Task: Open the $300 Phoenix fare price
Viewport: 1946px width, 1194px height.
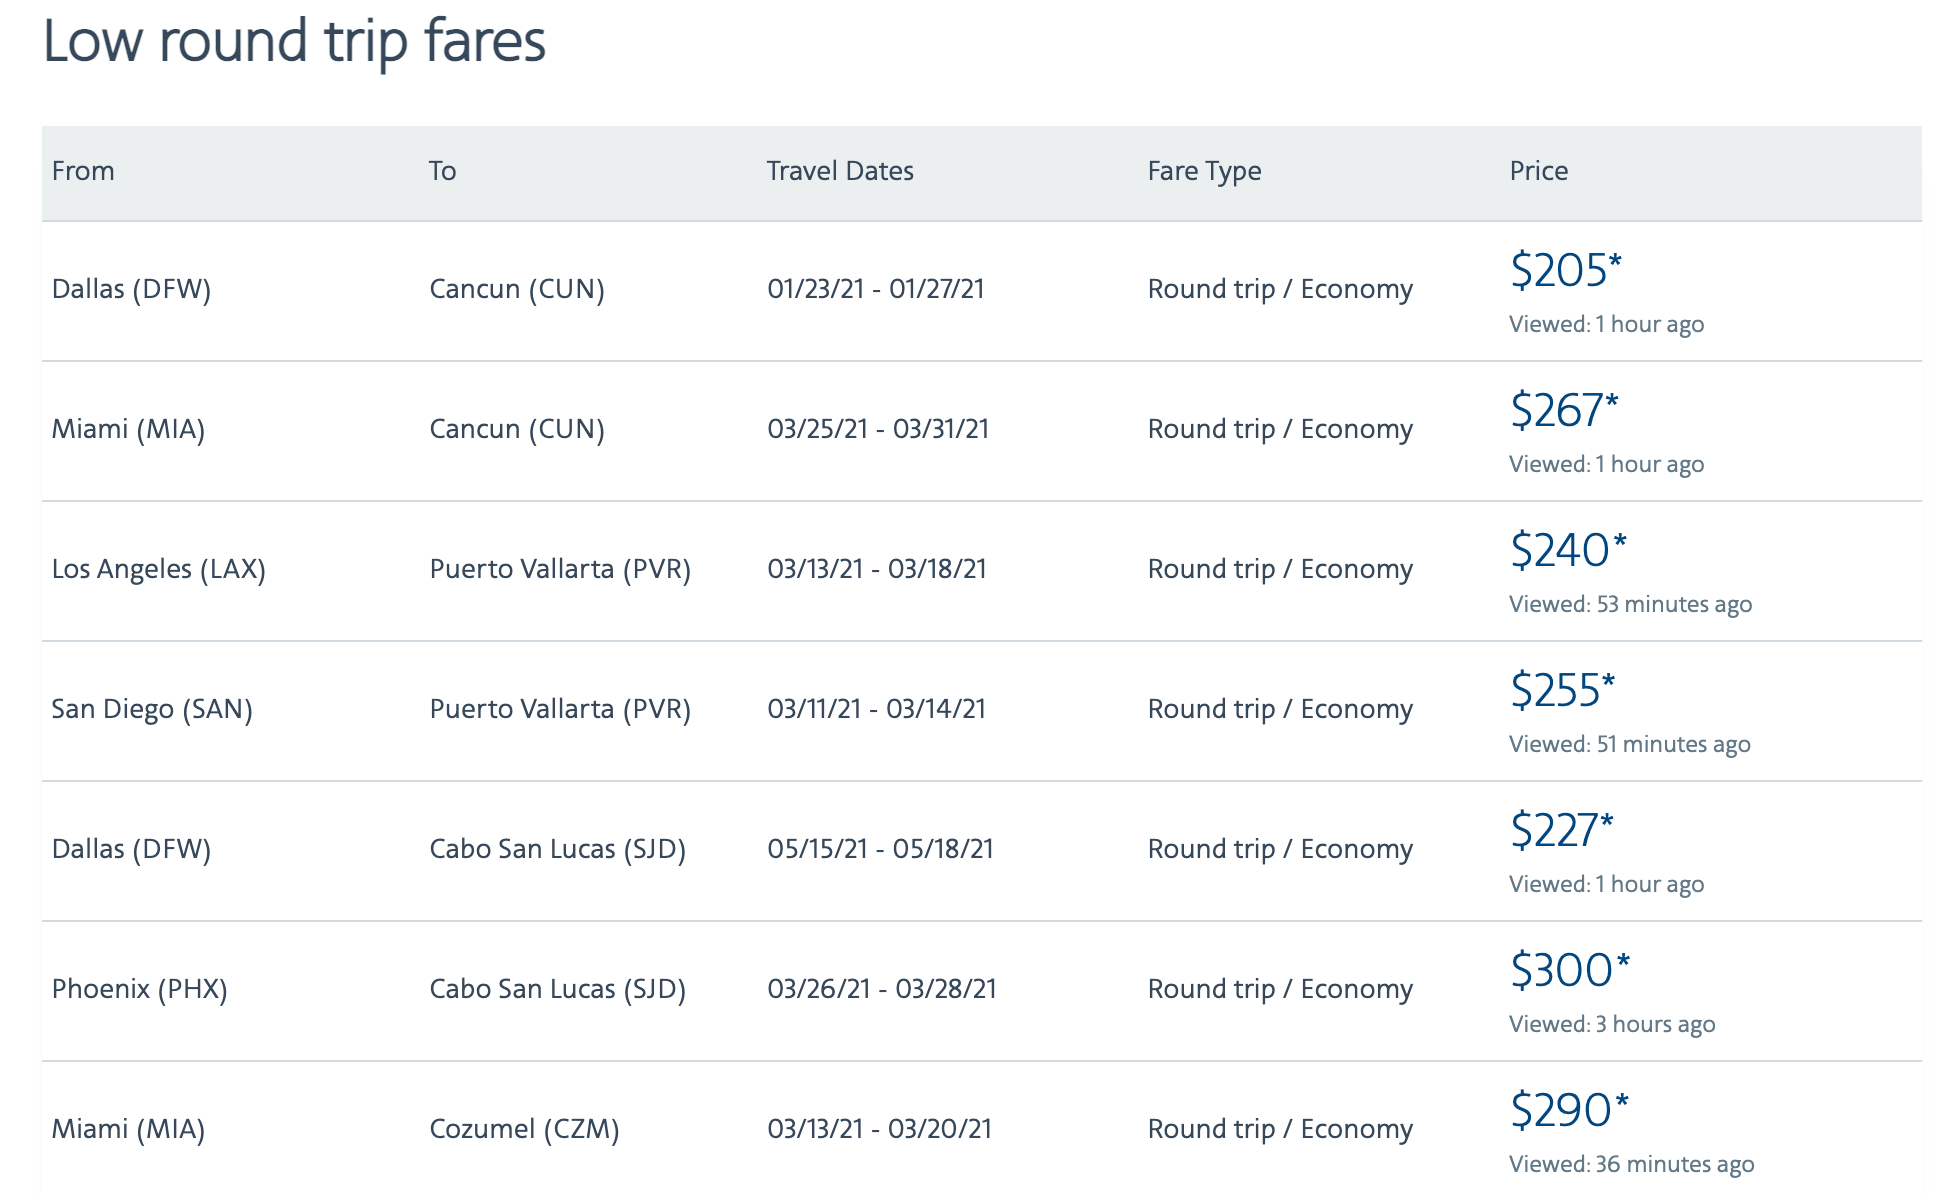Action: (x=1568, y=970)
